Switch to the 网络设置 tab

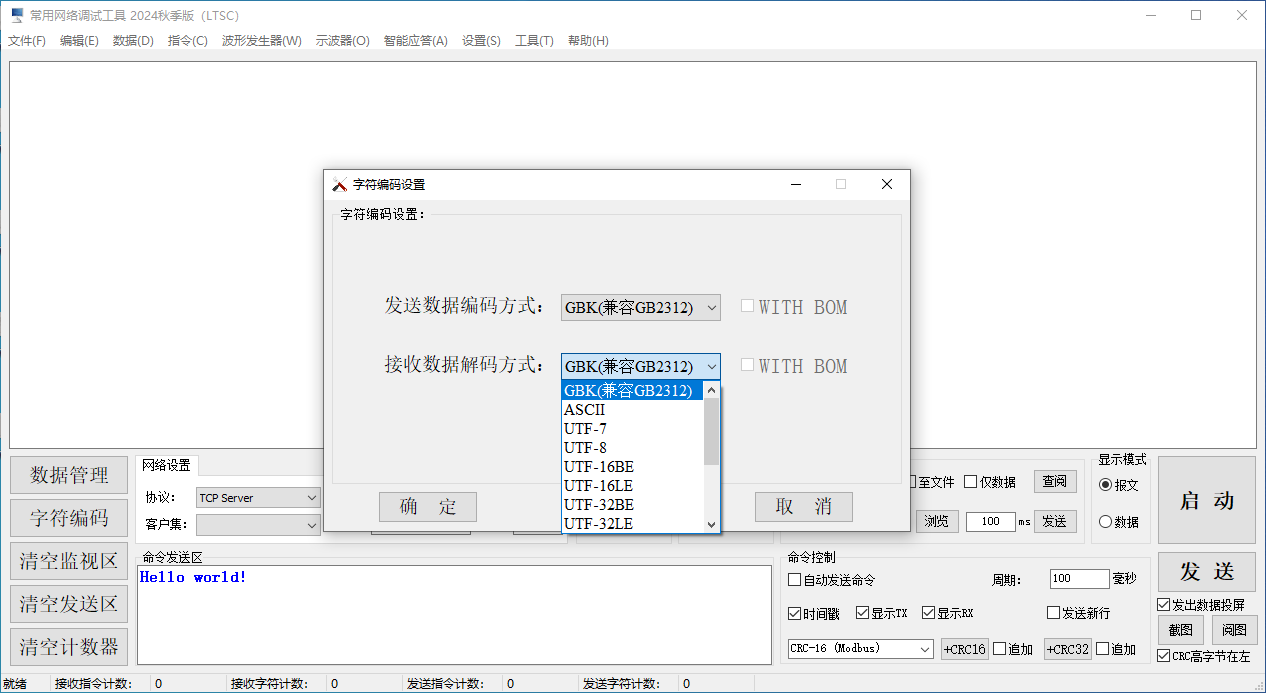(166, 465)
